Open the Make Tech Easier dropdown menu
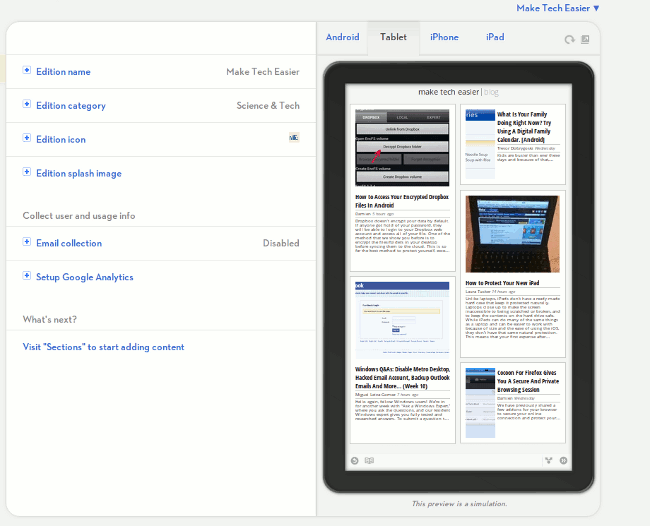 558,8
